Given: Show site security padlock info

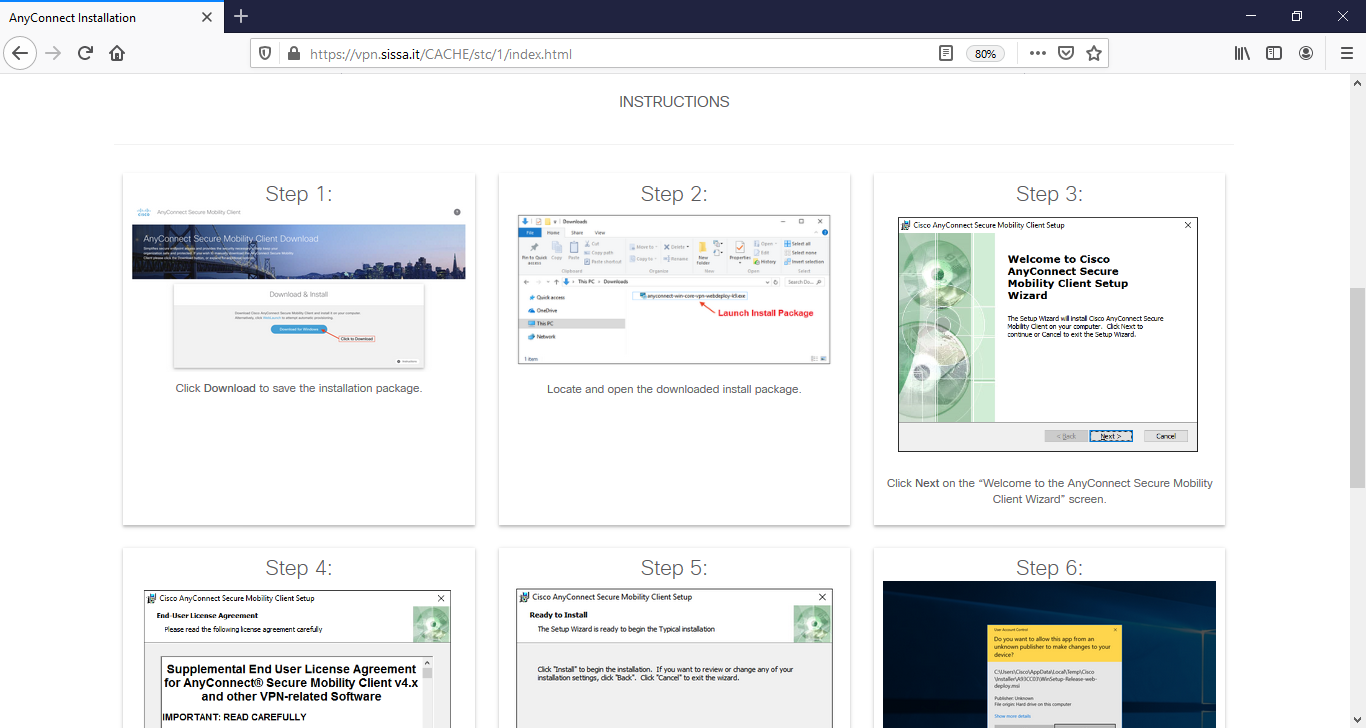Looking at the screenshot, I should tap(293, 54).
